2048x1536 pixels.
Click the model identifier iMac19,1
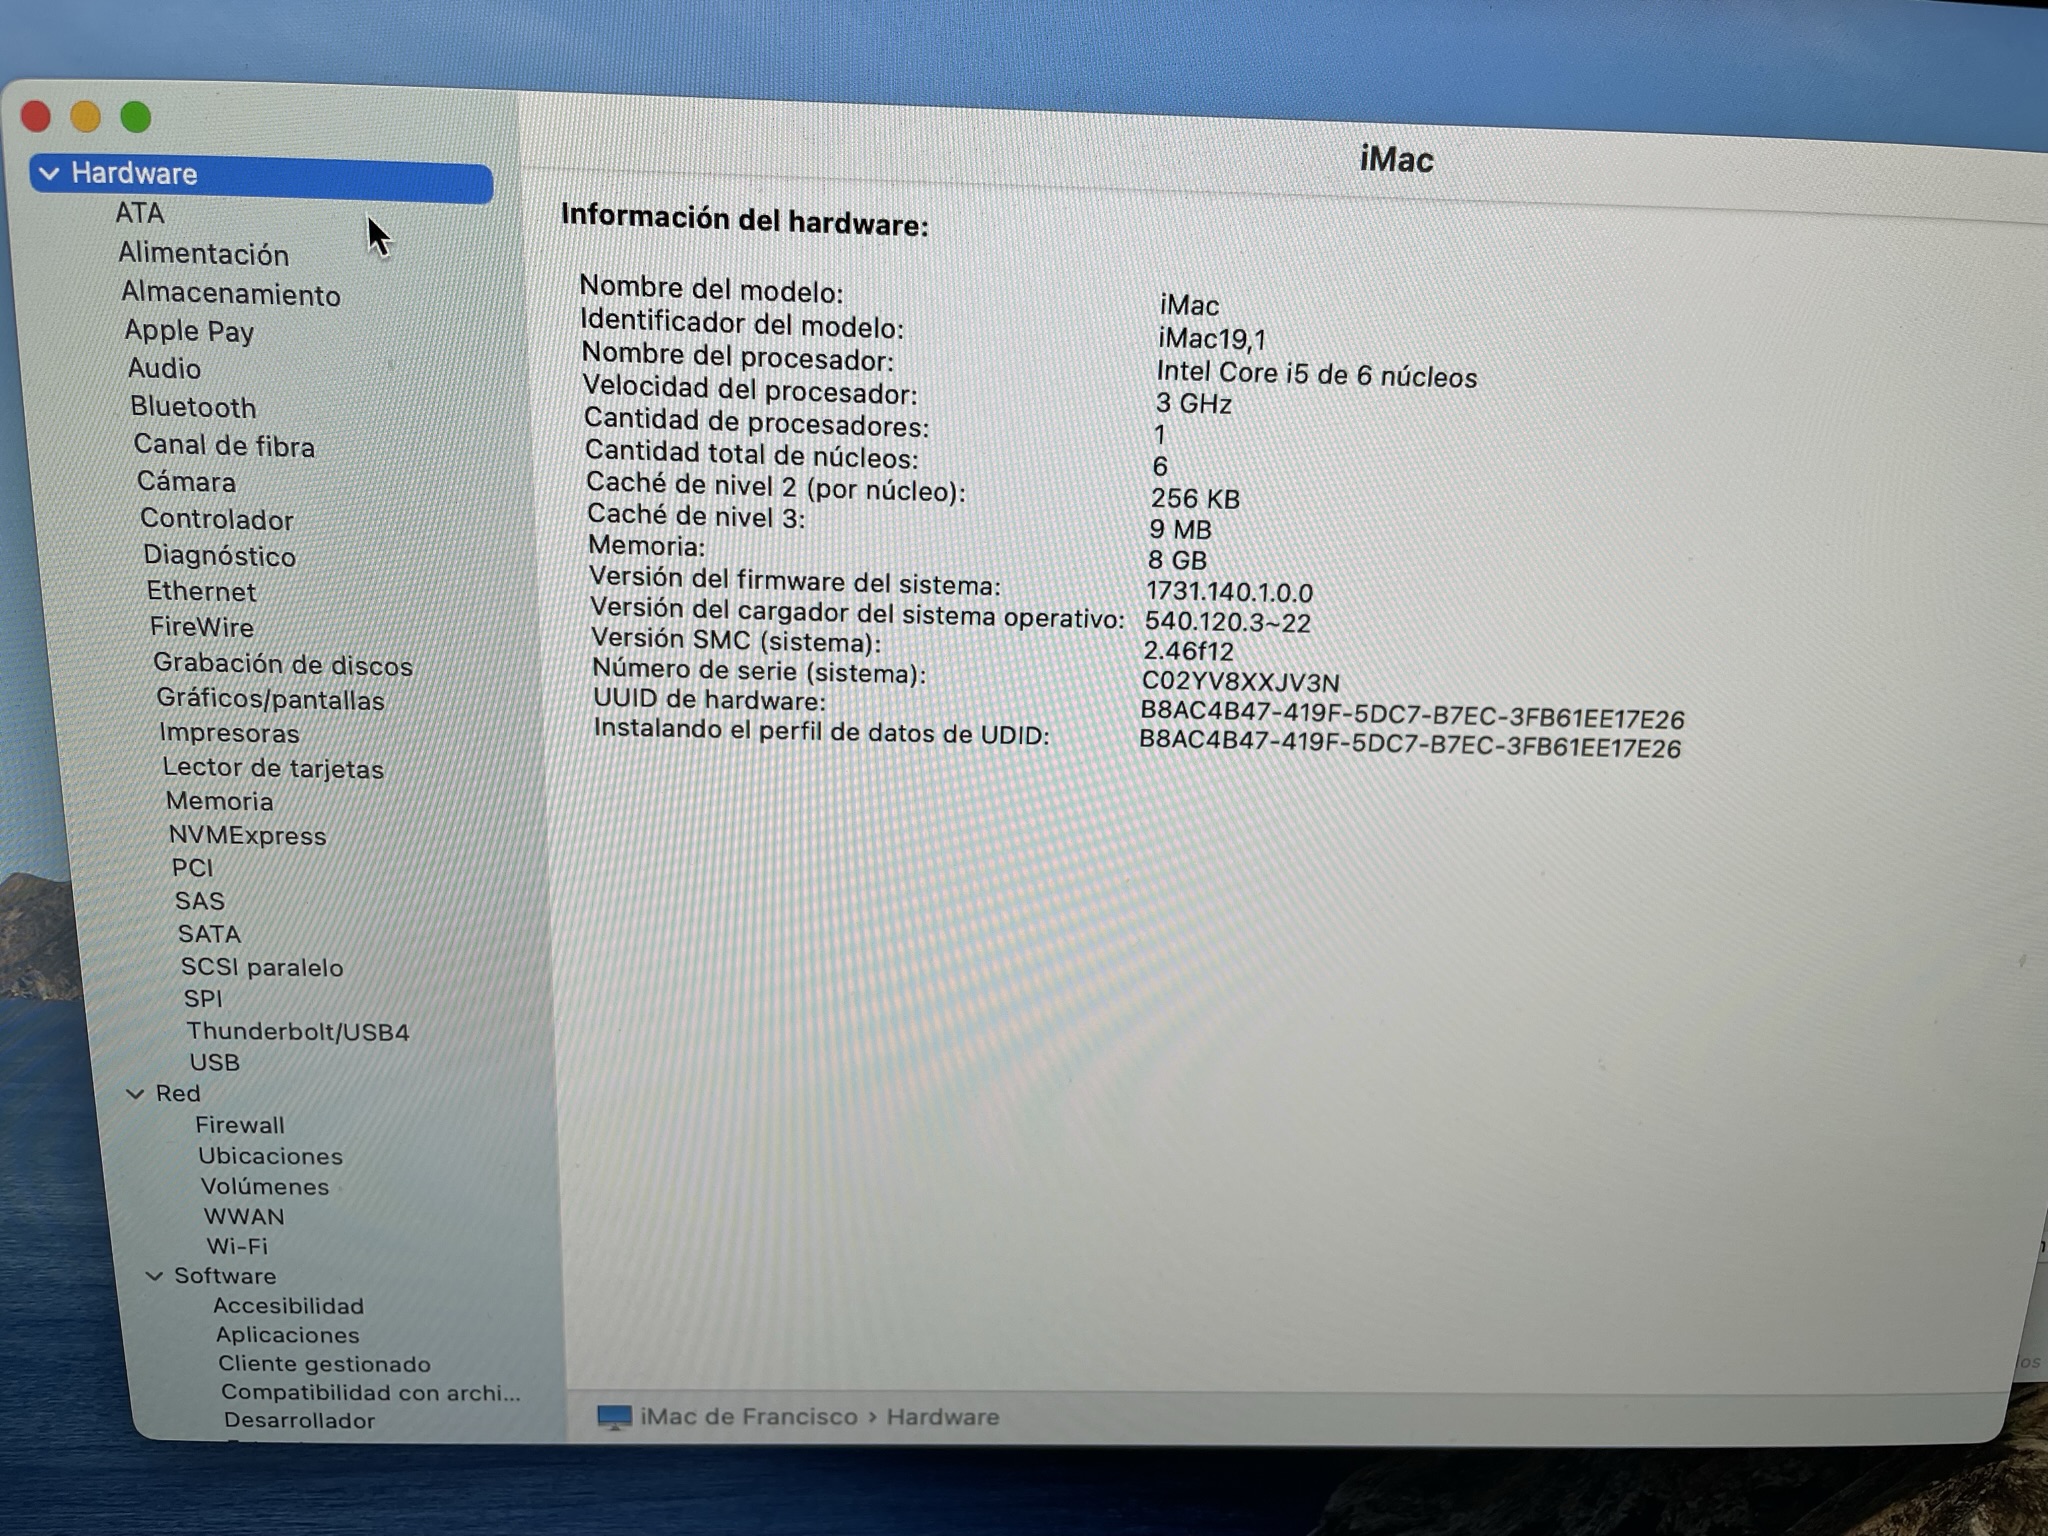tap(1211, 338)
